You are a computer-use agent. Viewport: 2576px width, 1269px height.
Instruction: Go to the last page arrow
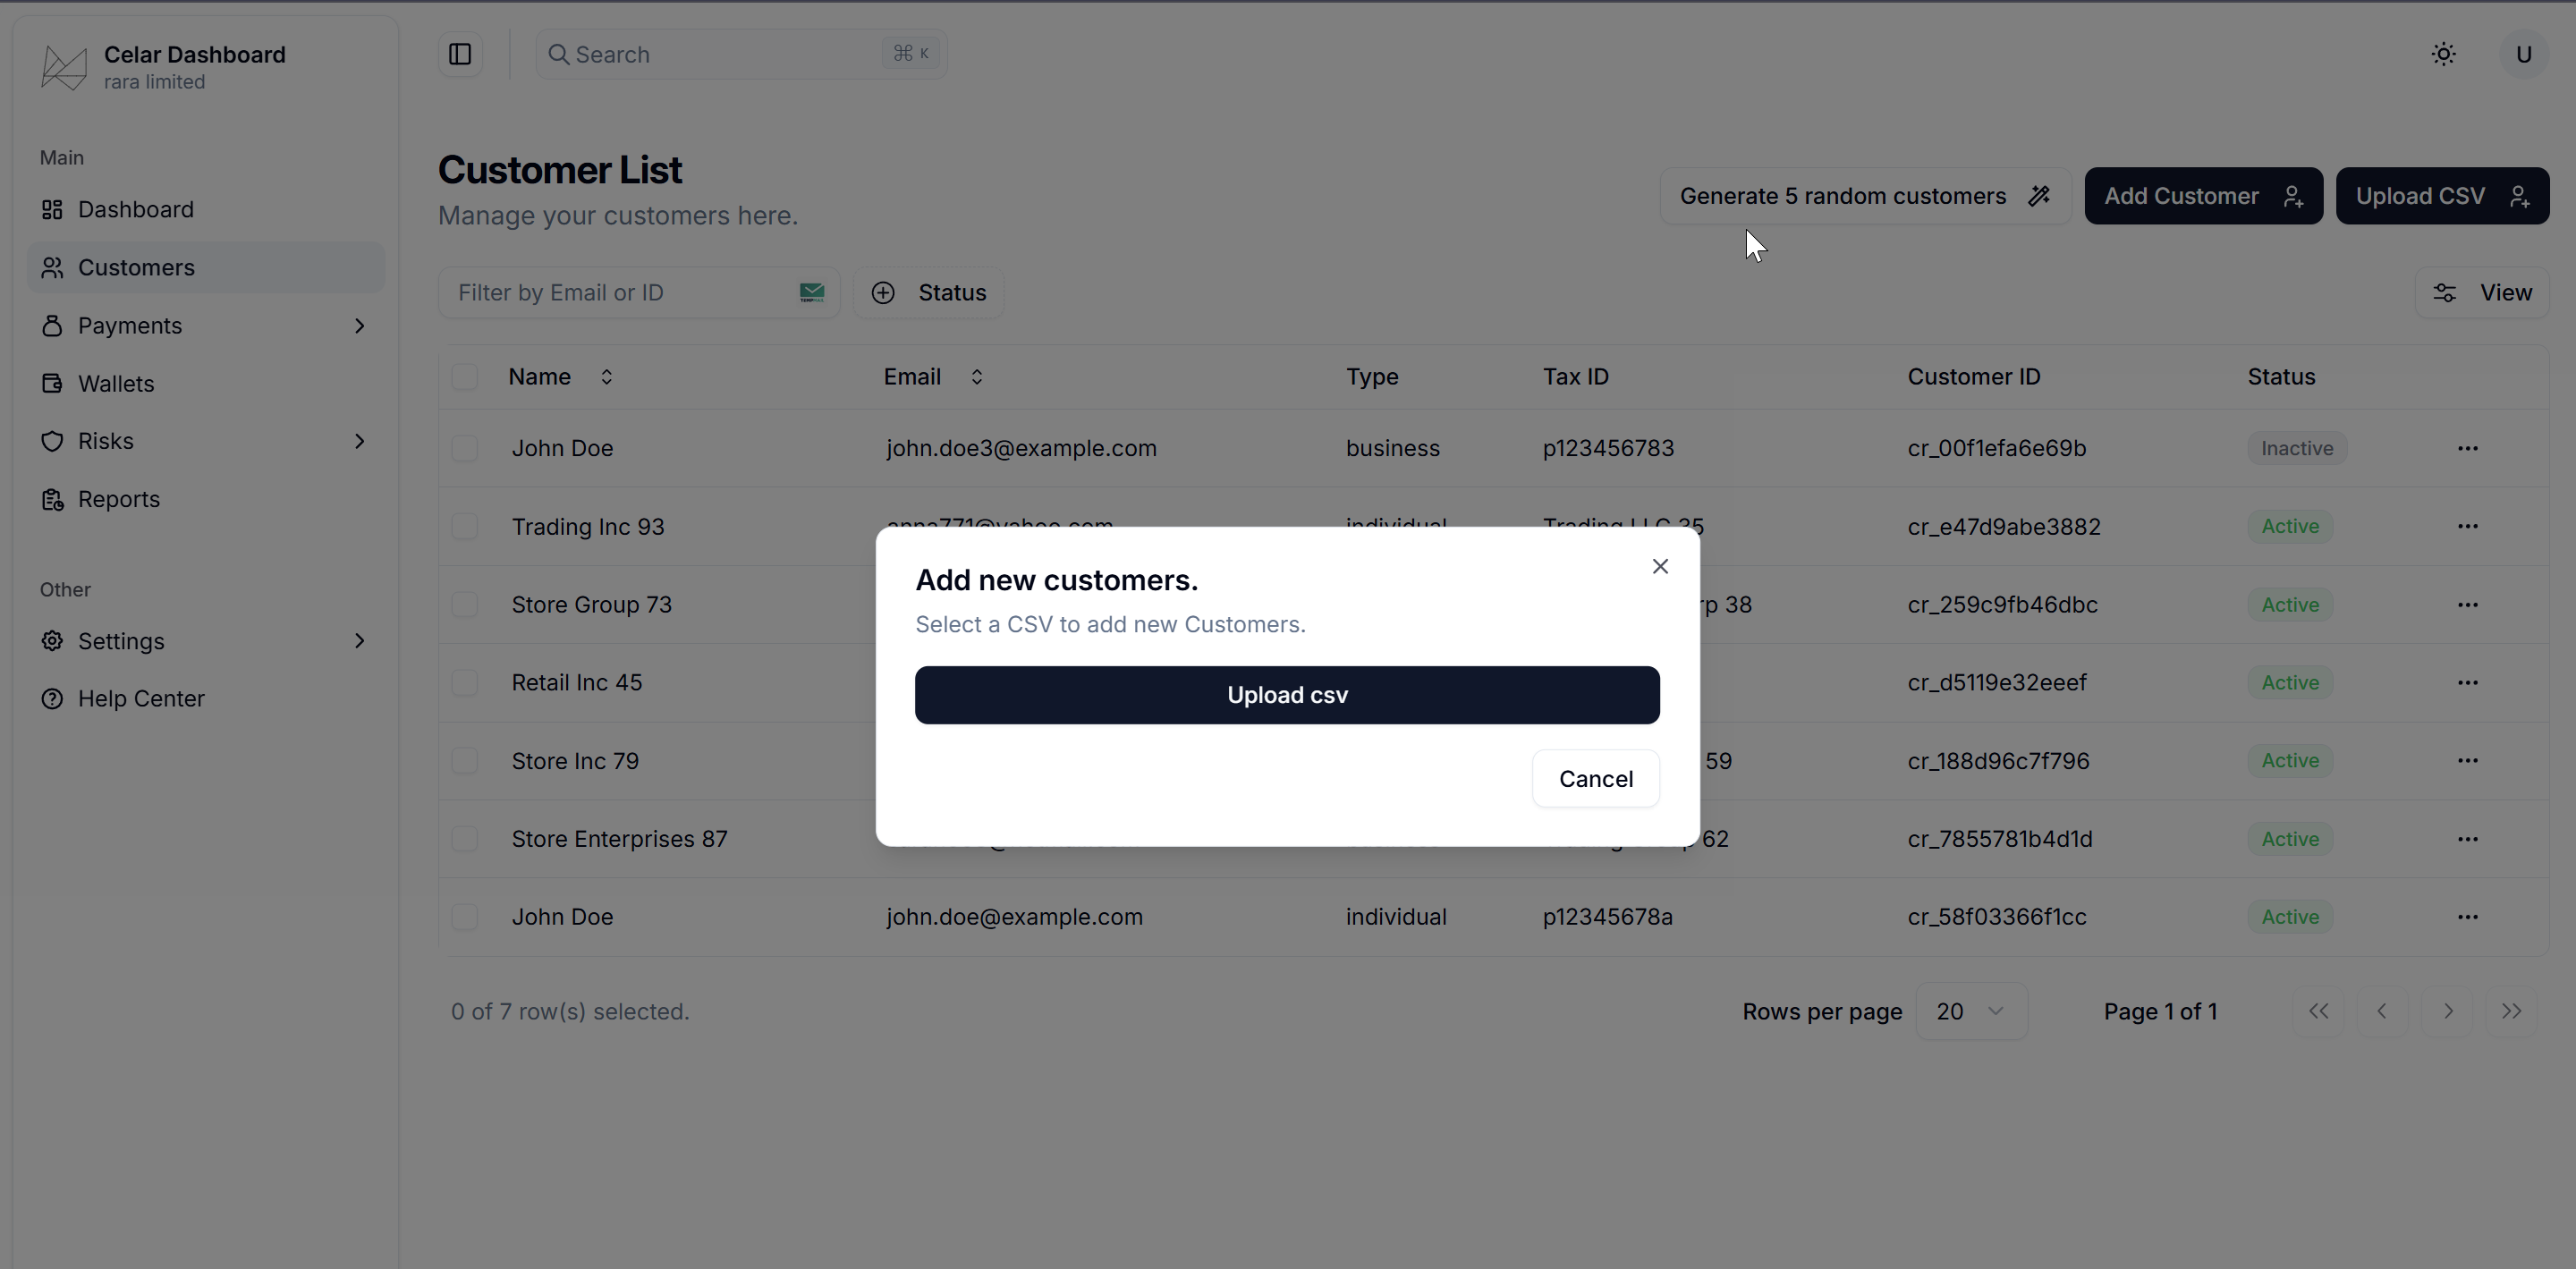pyautogui.click(x=2511, y=1011)
